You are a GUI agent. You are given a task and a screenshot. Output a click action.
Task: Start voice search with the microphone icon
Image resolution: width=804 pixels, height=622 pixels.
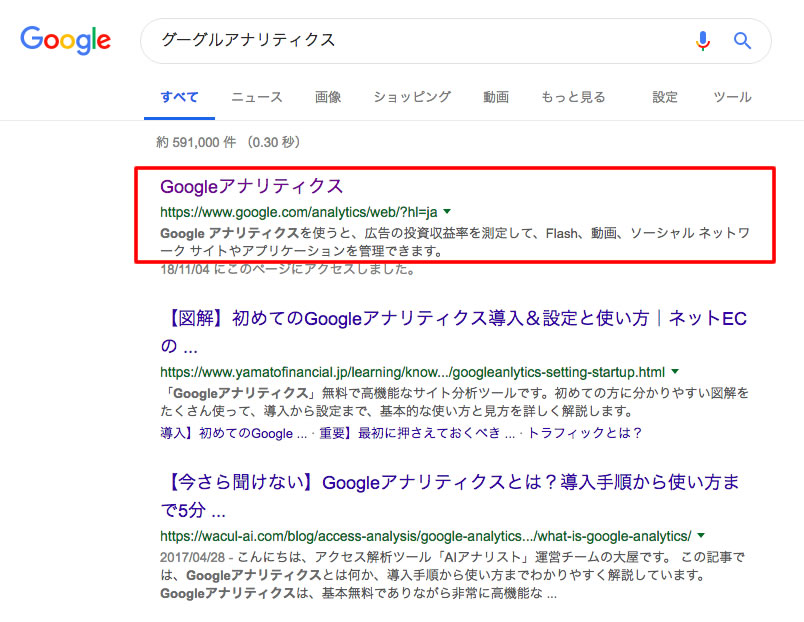click(703, 41)
